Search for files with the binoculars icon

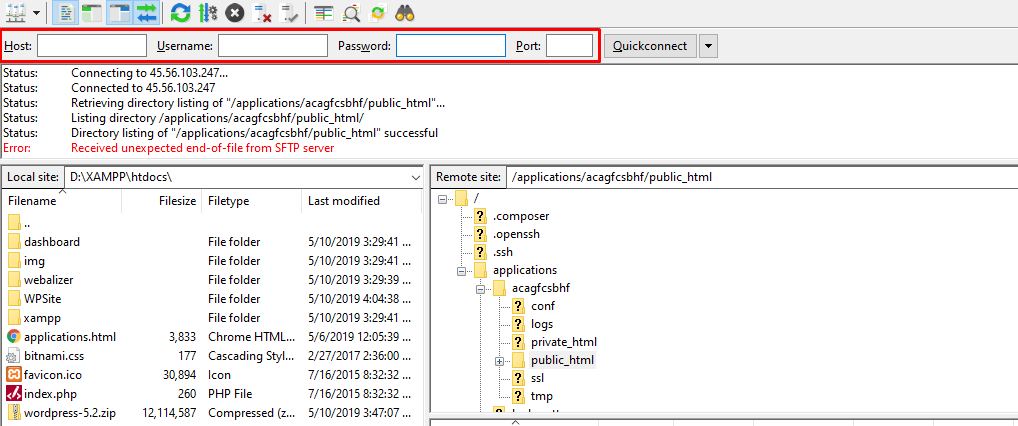pyautogui.click(x=405, y=12)
